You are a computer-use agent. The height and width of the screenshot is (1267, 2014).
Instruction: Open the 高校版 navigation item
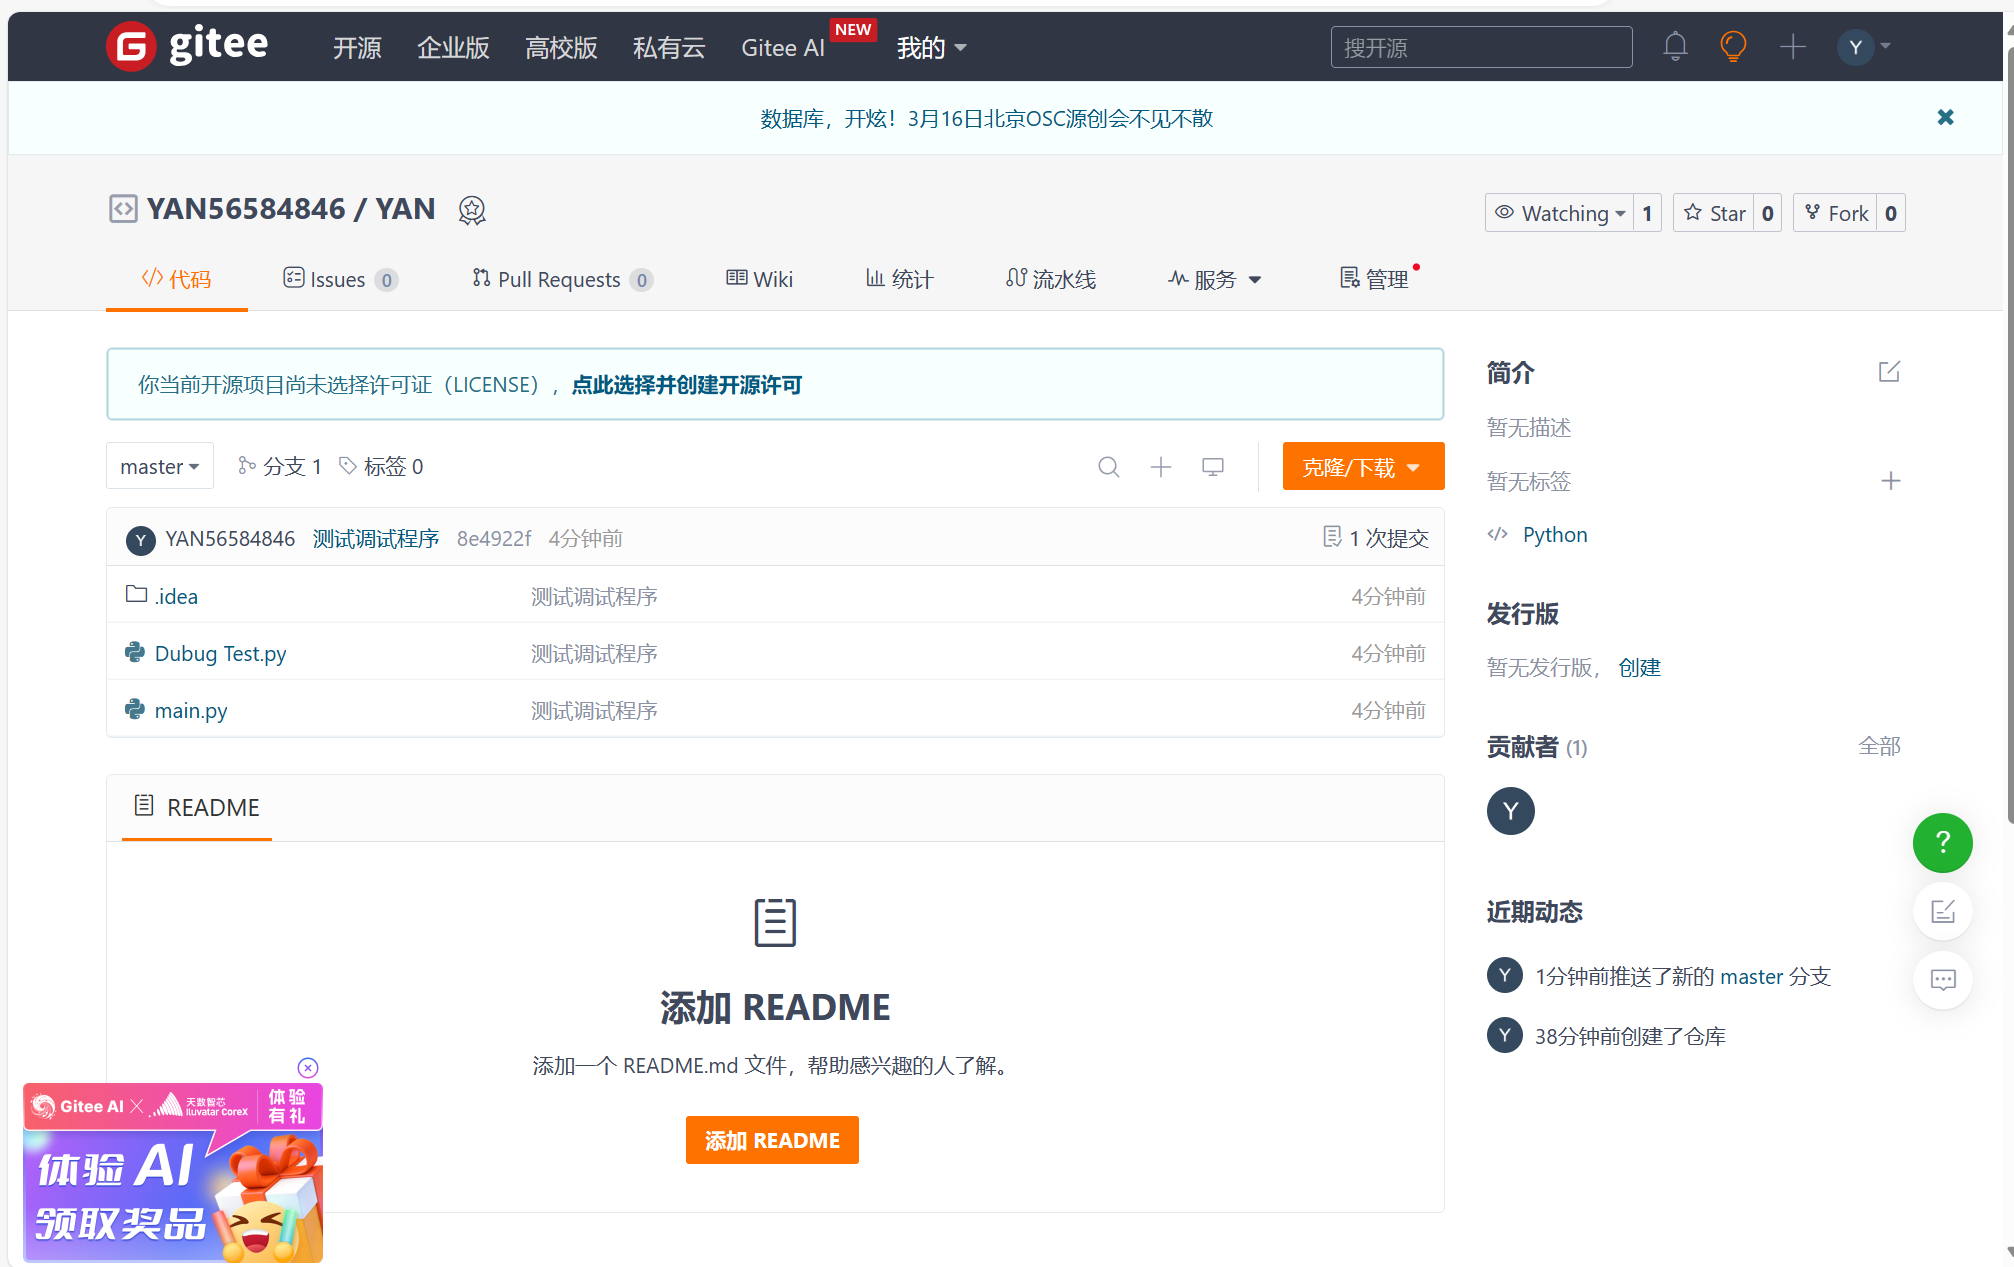point(561,47)
